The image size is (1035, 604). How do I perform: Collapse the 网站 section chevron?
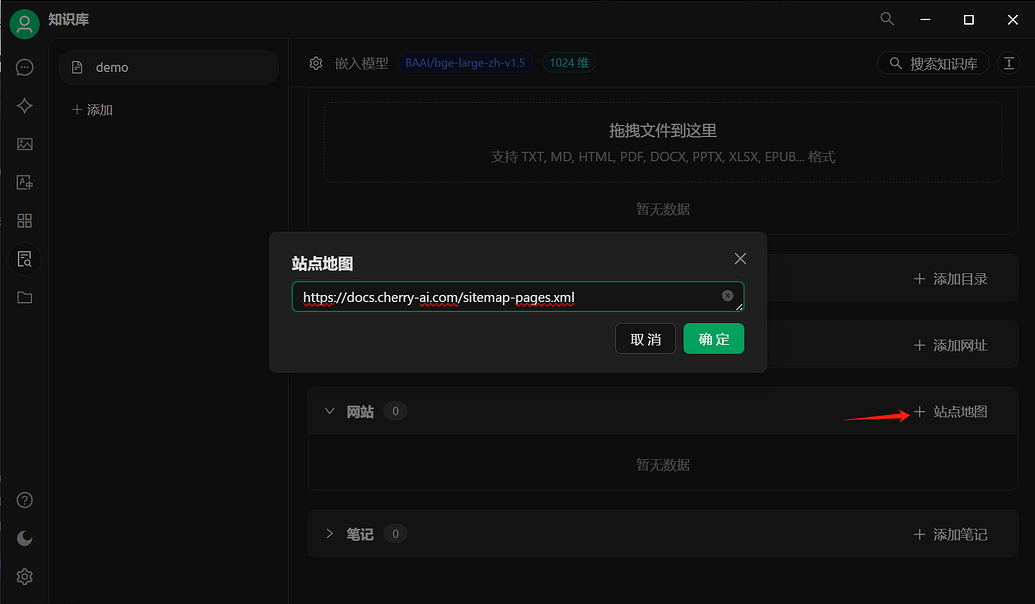pos(330,411)
